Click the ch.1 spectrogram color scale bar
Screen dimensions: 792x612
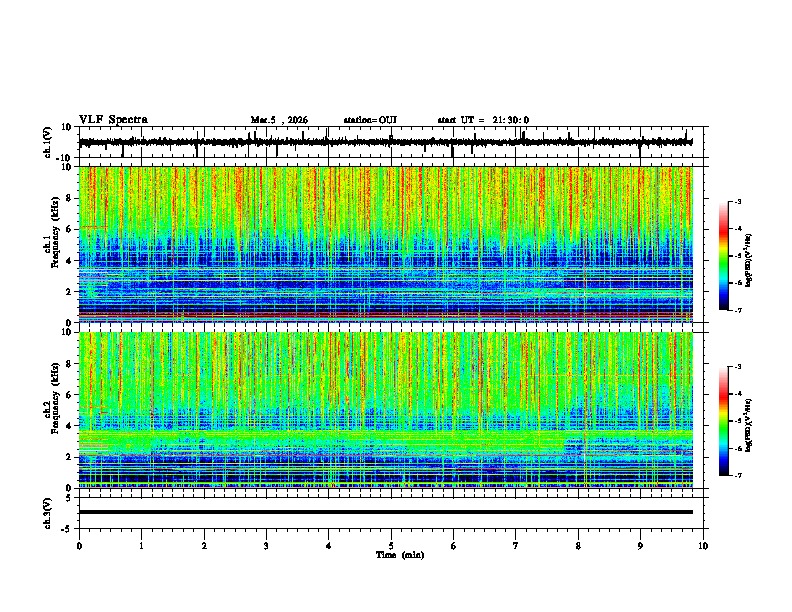point(724,256)
